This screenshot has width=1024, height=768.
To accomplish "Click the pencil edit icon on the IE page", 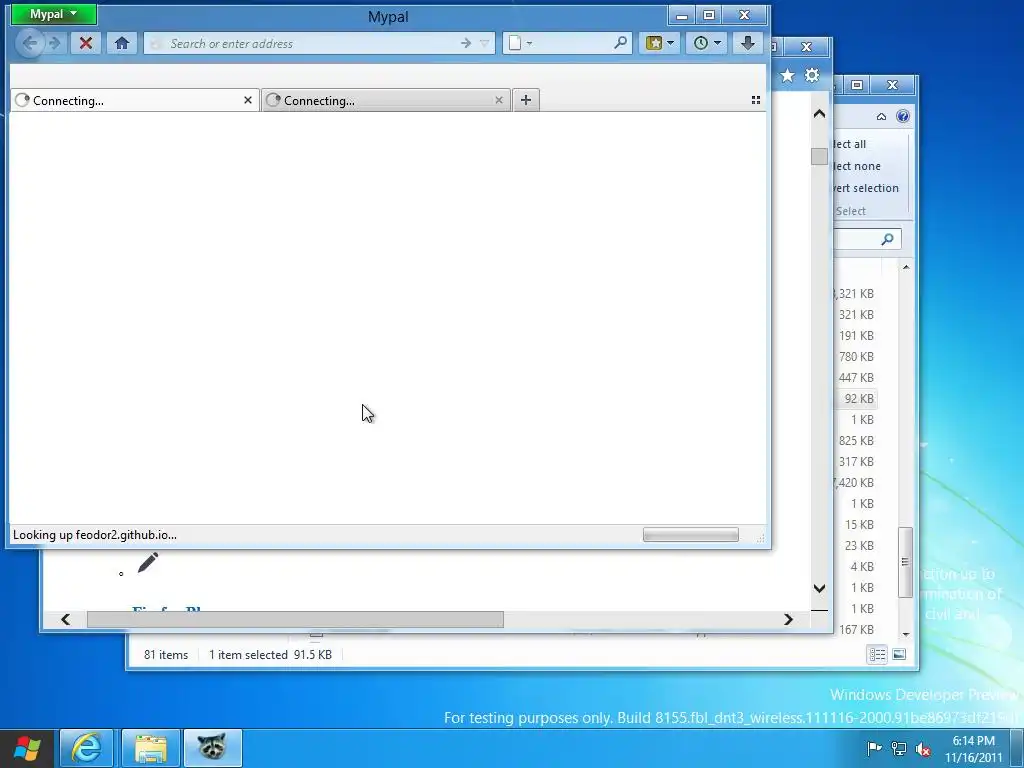I will click(x=148, y=562).
